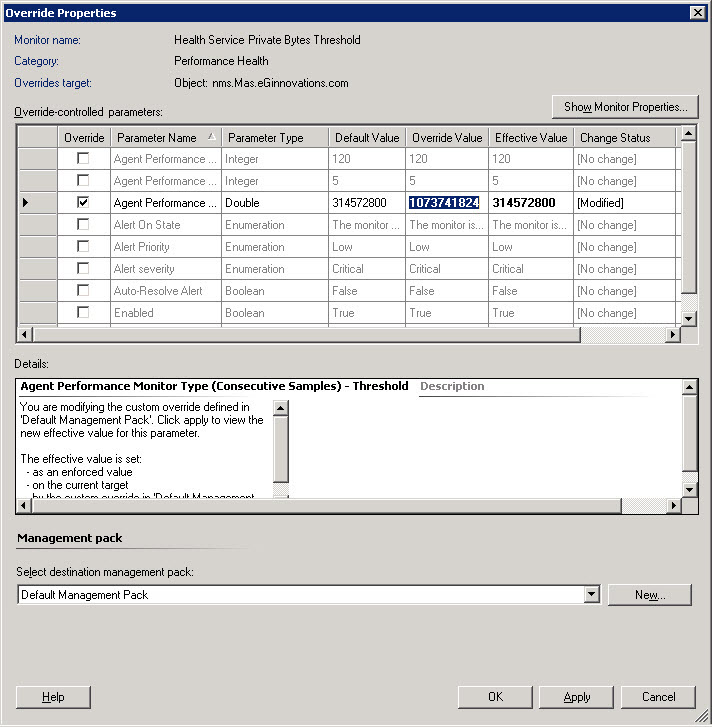Sort by Parameter Name column header

tap(166, 138)
